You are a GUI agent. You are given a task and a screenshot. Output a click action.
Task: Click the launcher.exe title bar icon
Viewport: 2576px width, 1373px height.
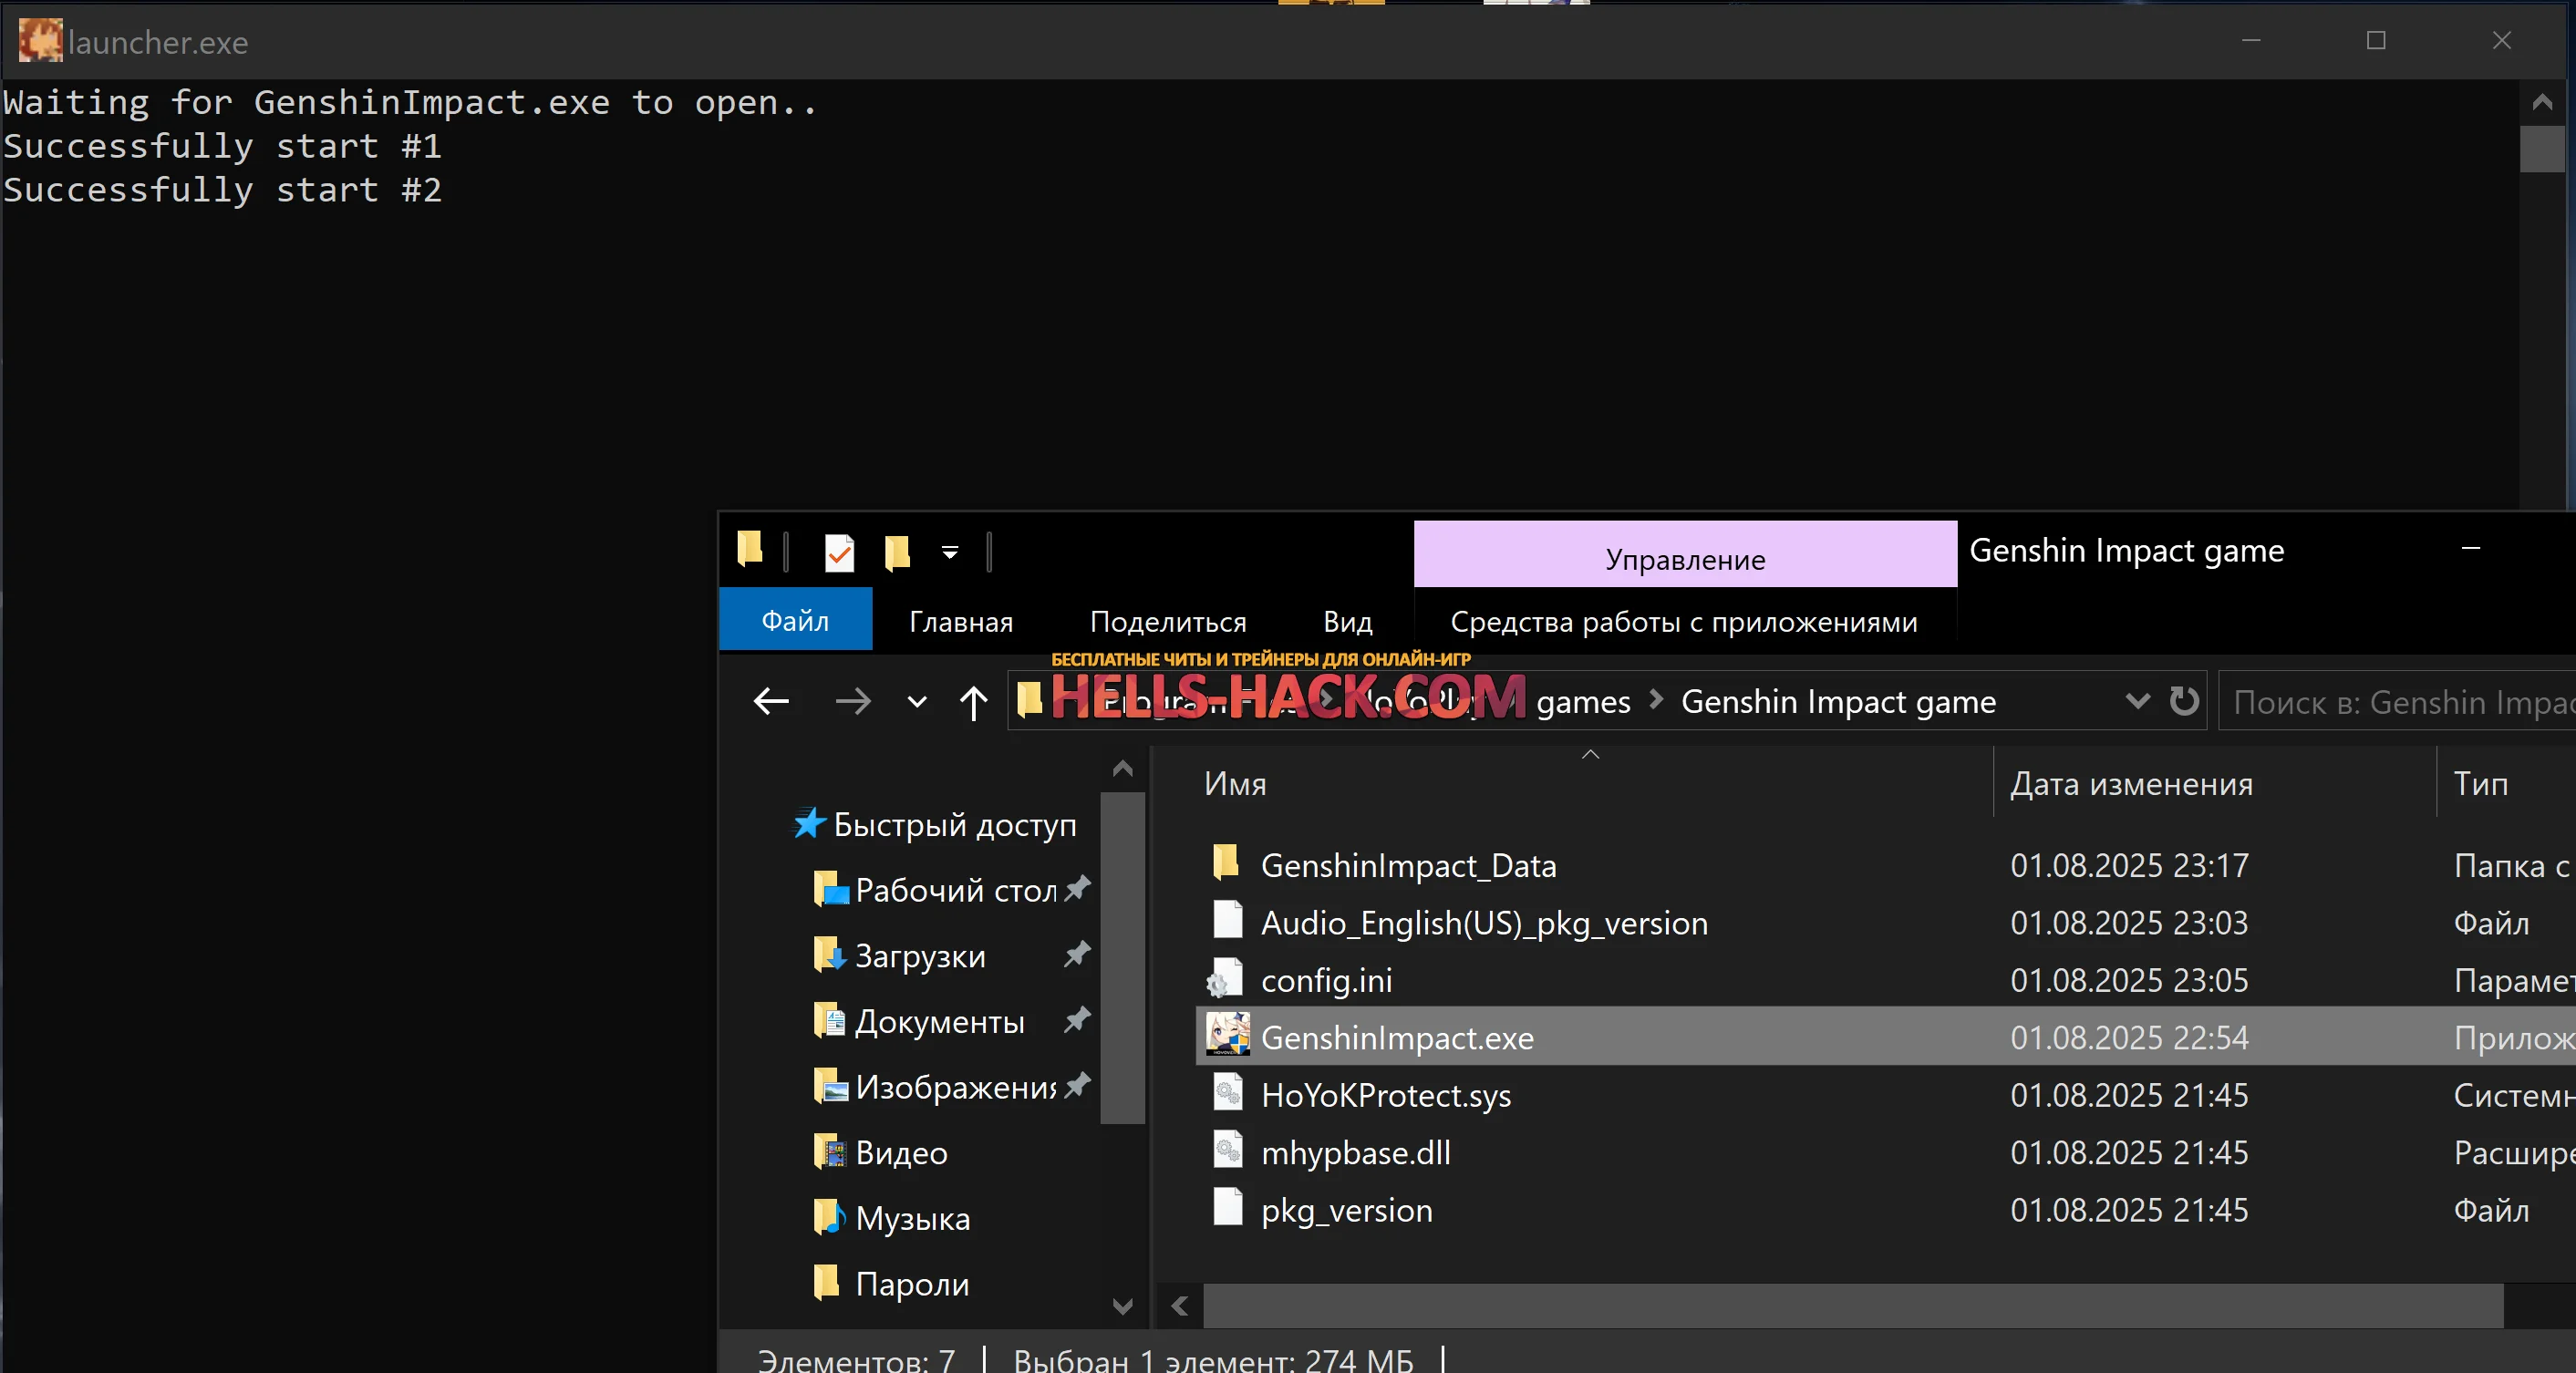pyautogui.click(x=40, y=41)
